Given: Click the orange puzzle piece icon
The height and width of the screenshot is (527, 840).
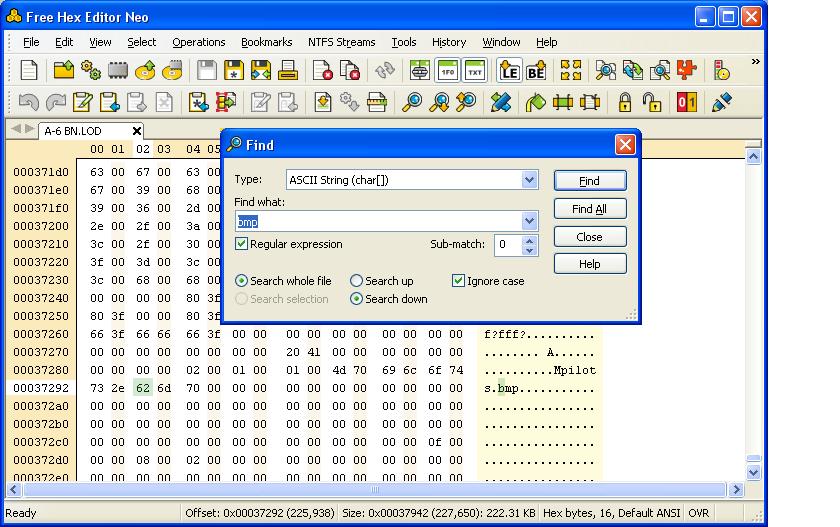Looking at the screenshot, I should 687,70.
